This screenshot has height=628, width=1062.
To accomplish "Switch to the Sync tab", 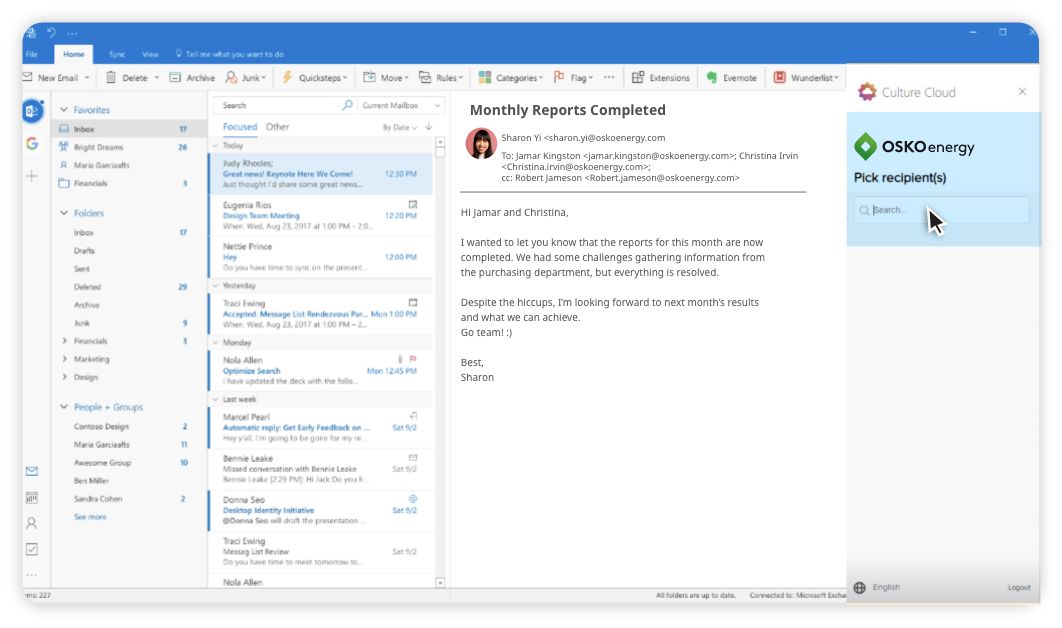I will pyautogui.click(x=117, y=54).
